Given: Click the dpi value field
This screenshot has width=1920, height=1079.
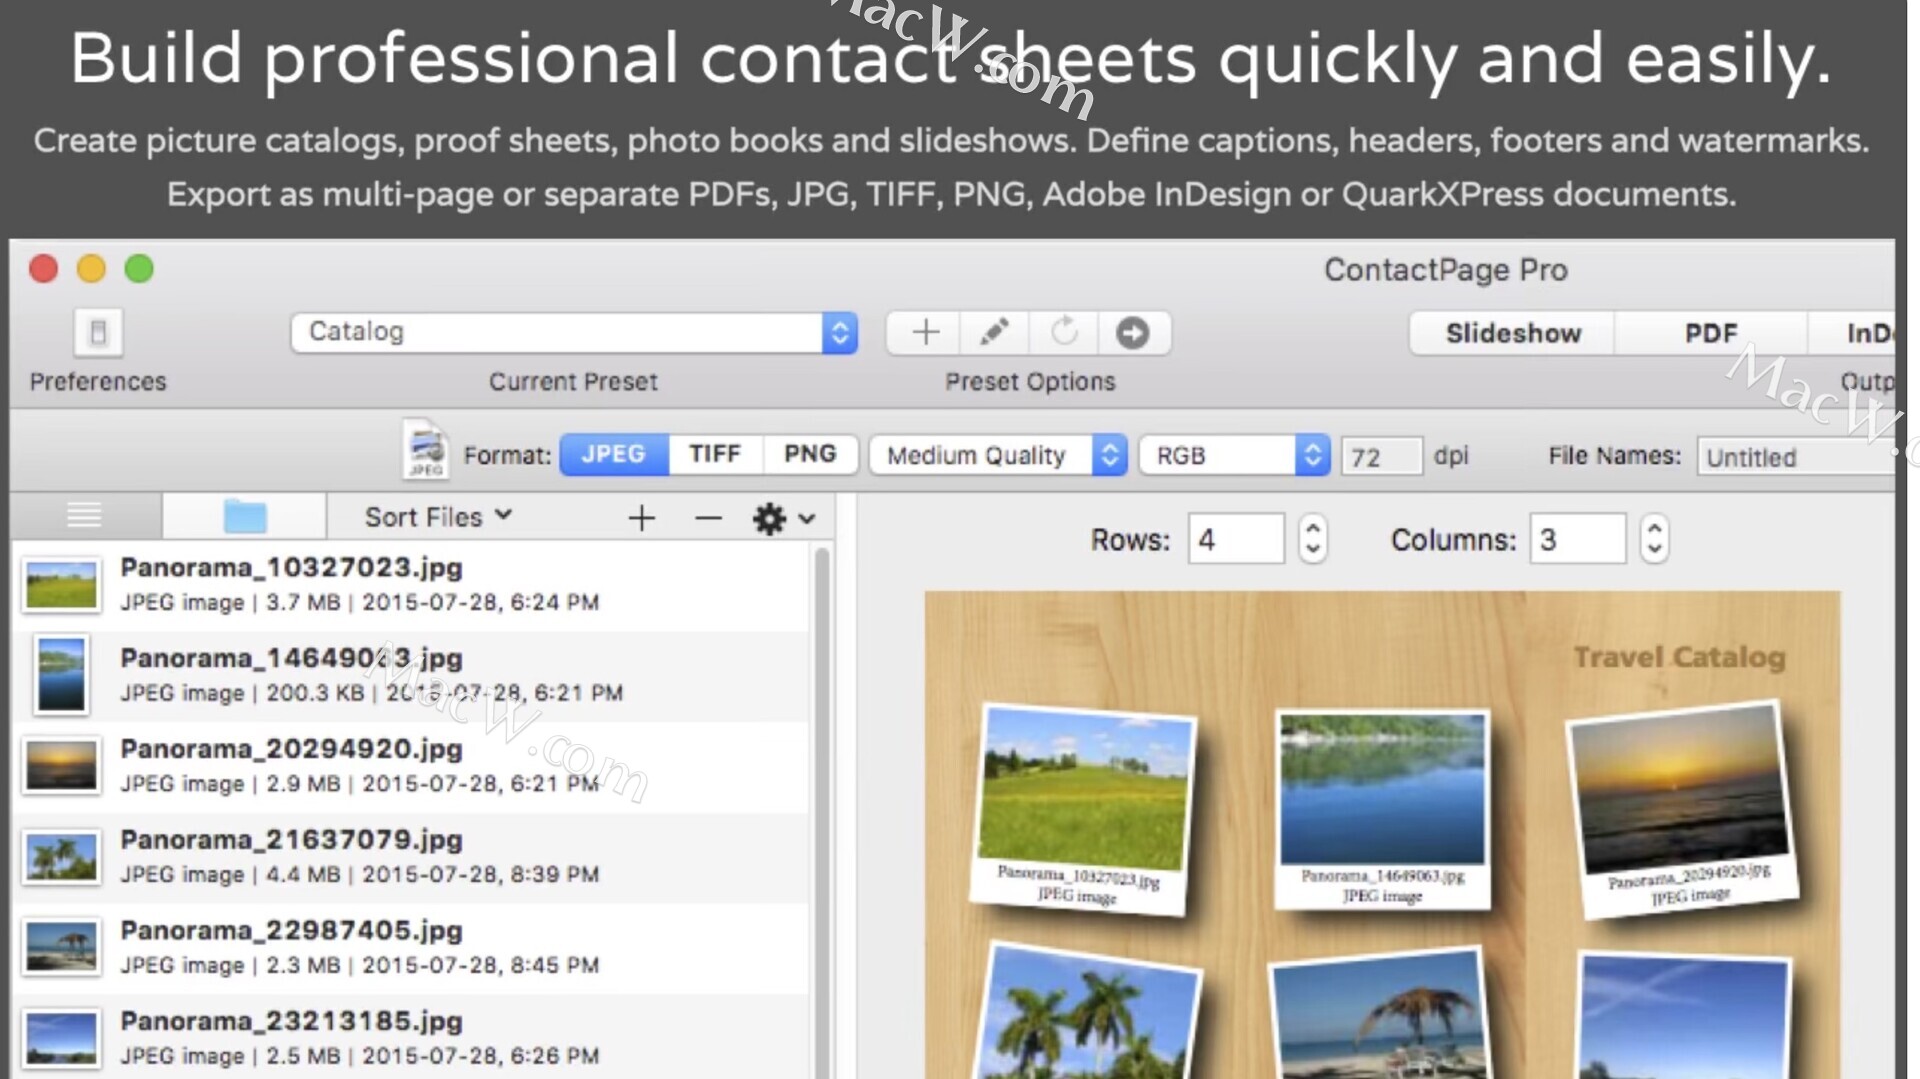Looking at the screenshot, I should 1381,457.
